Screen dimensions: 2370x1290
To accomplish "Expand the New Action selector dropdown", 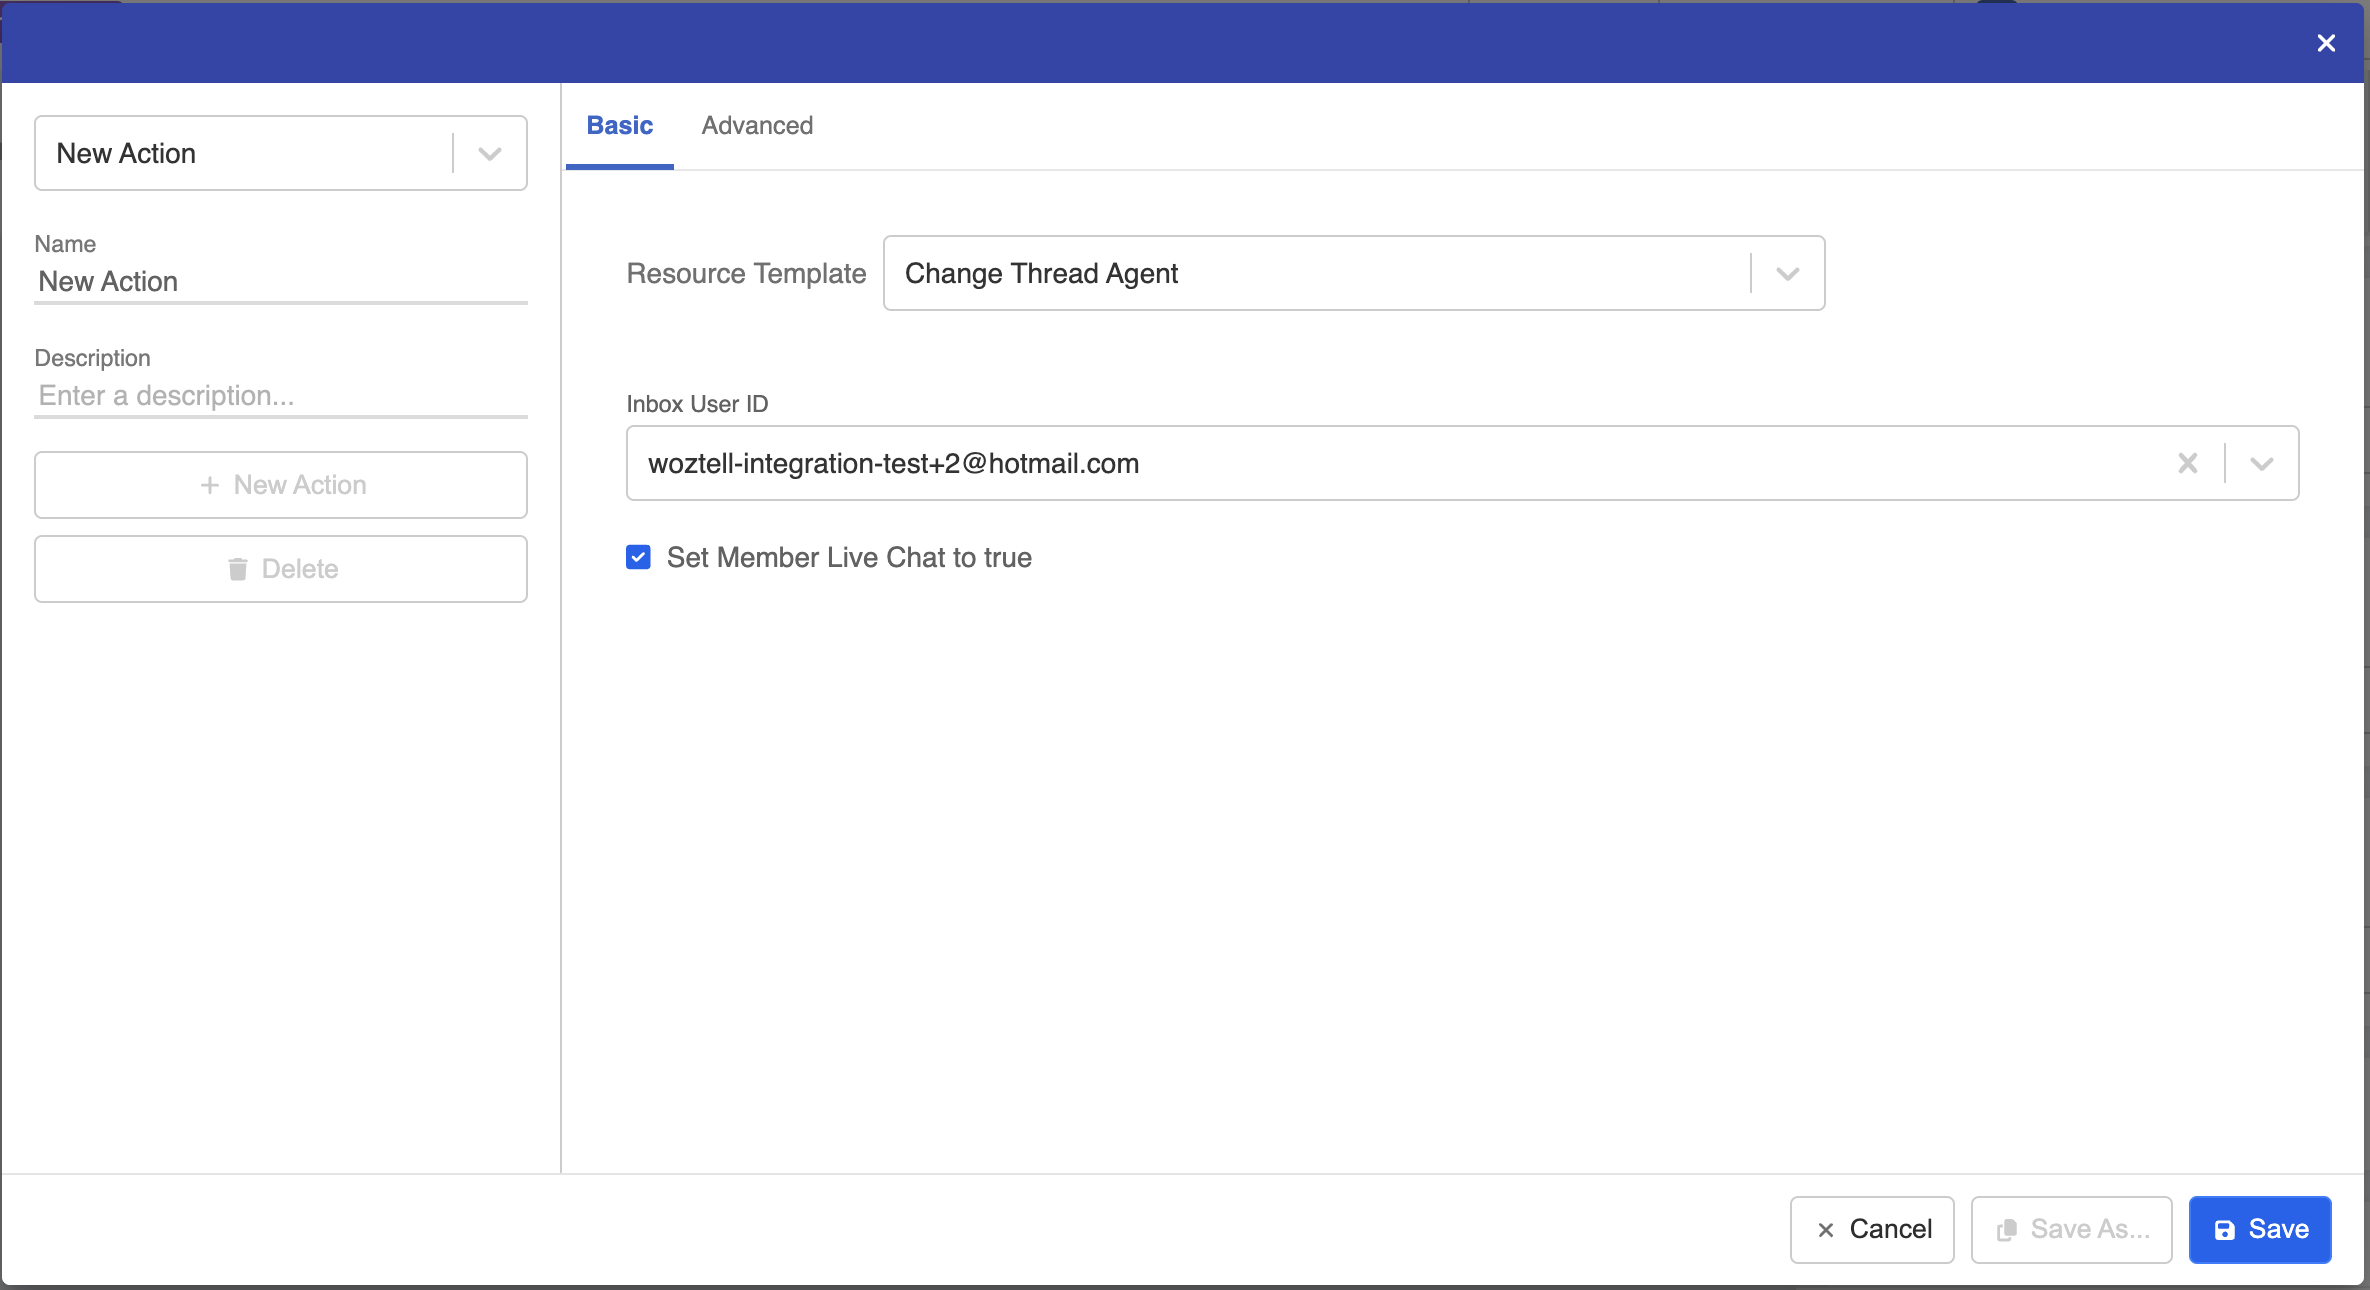I will [x=489, y=153].
